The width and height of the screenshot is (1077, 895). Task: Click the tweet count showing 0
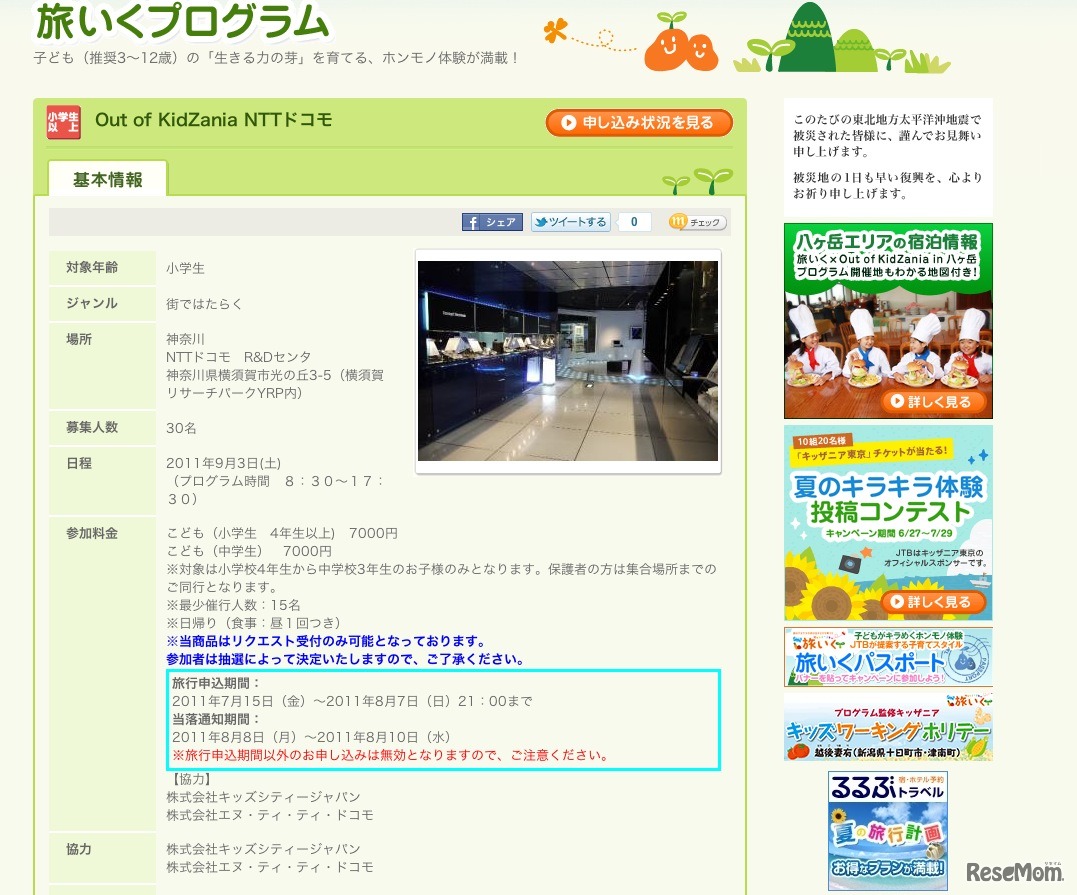point(632,222)
